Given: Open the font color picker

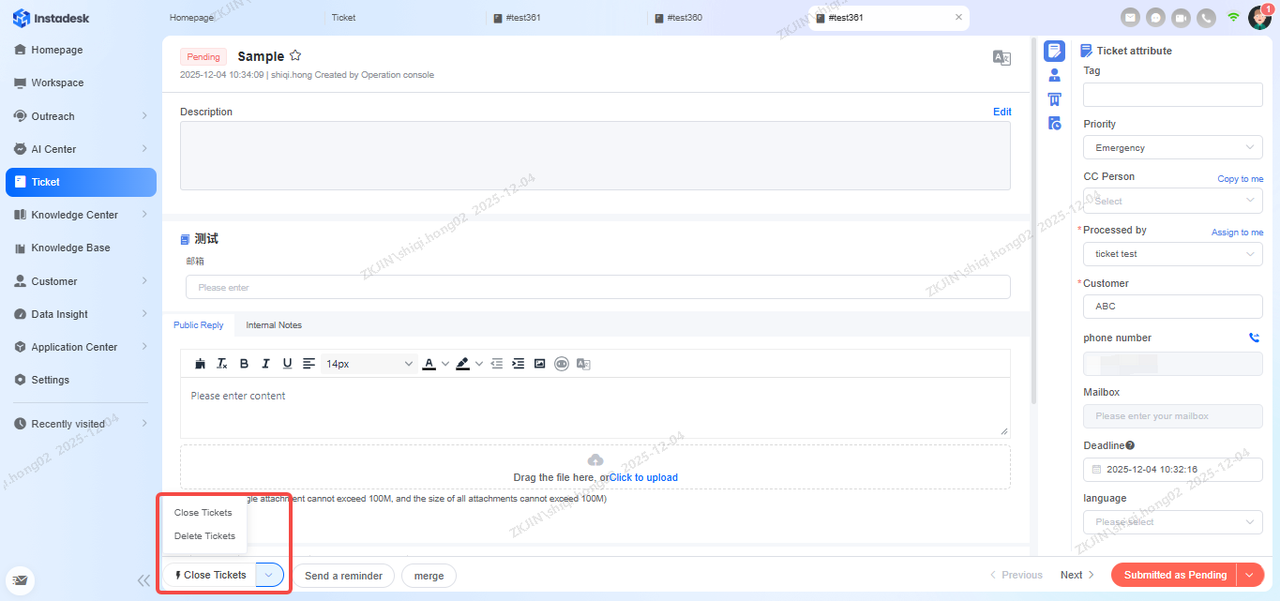Looking at the screenshot, I should pos(430,364).
